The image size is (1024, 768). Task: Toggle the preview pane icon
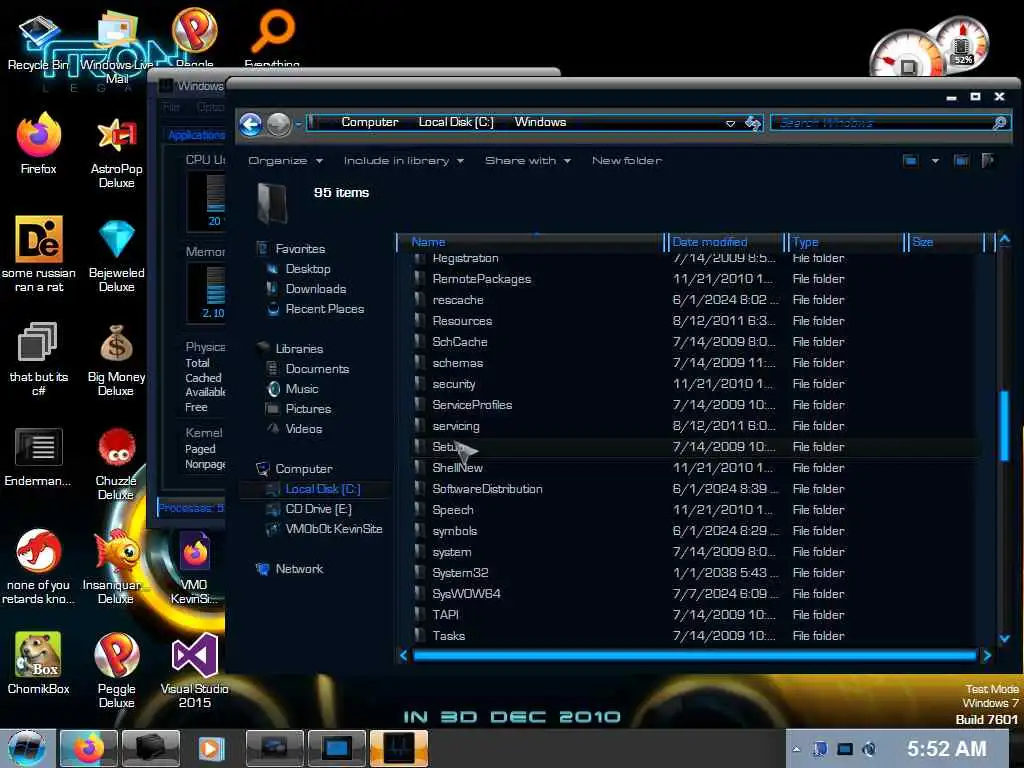(961, 161)
